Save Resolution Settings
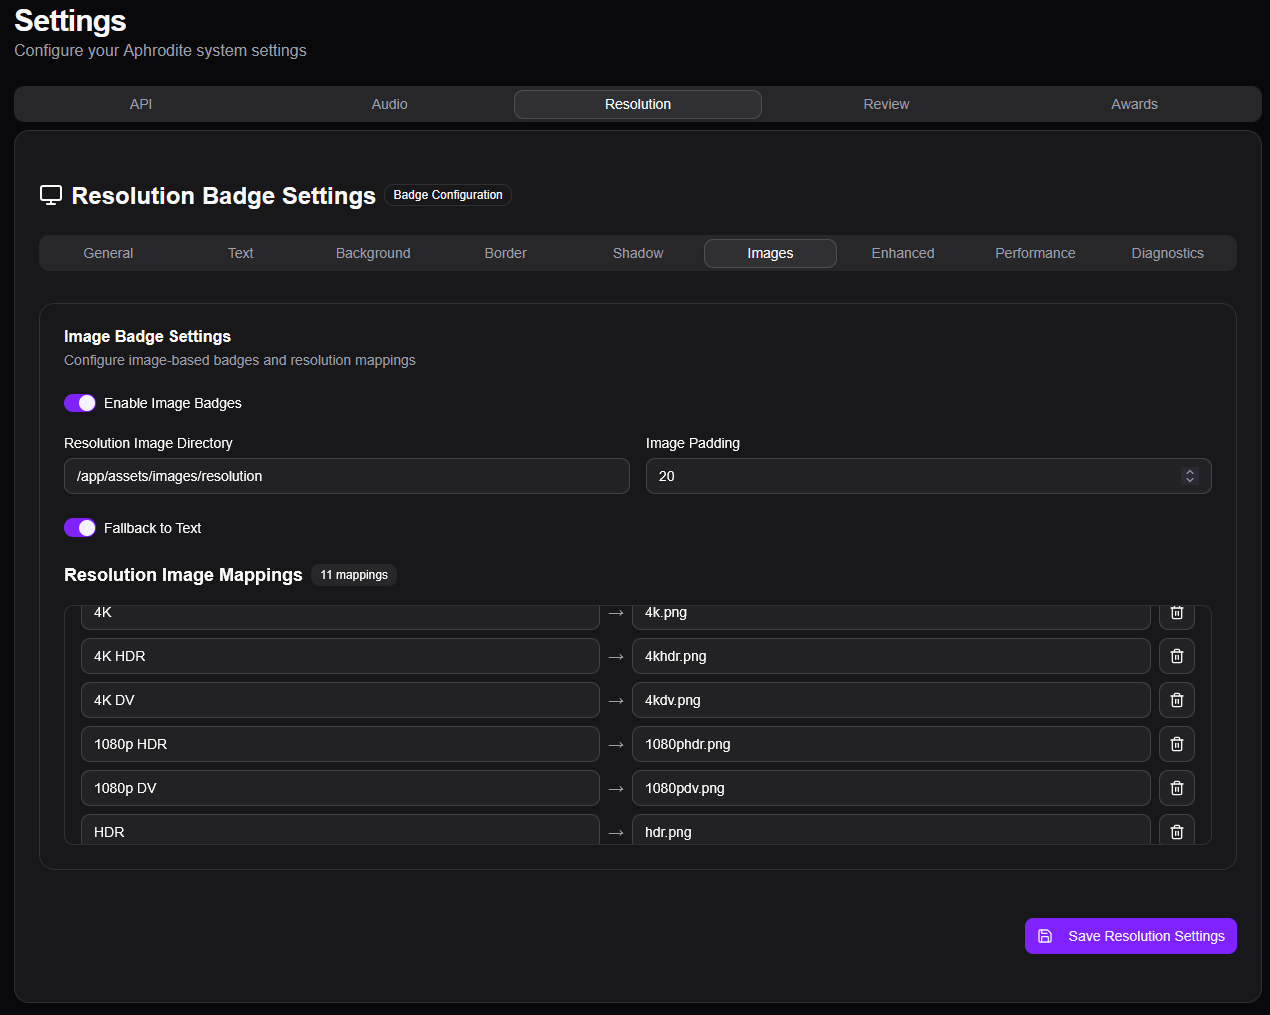The width and height of the screenshot is (1270, 1015). click(1131, 936)
